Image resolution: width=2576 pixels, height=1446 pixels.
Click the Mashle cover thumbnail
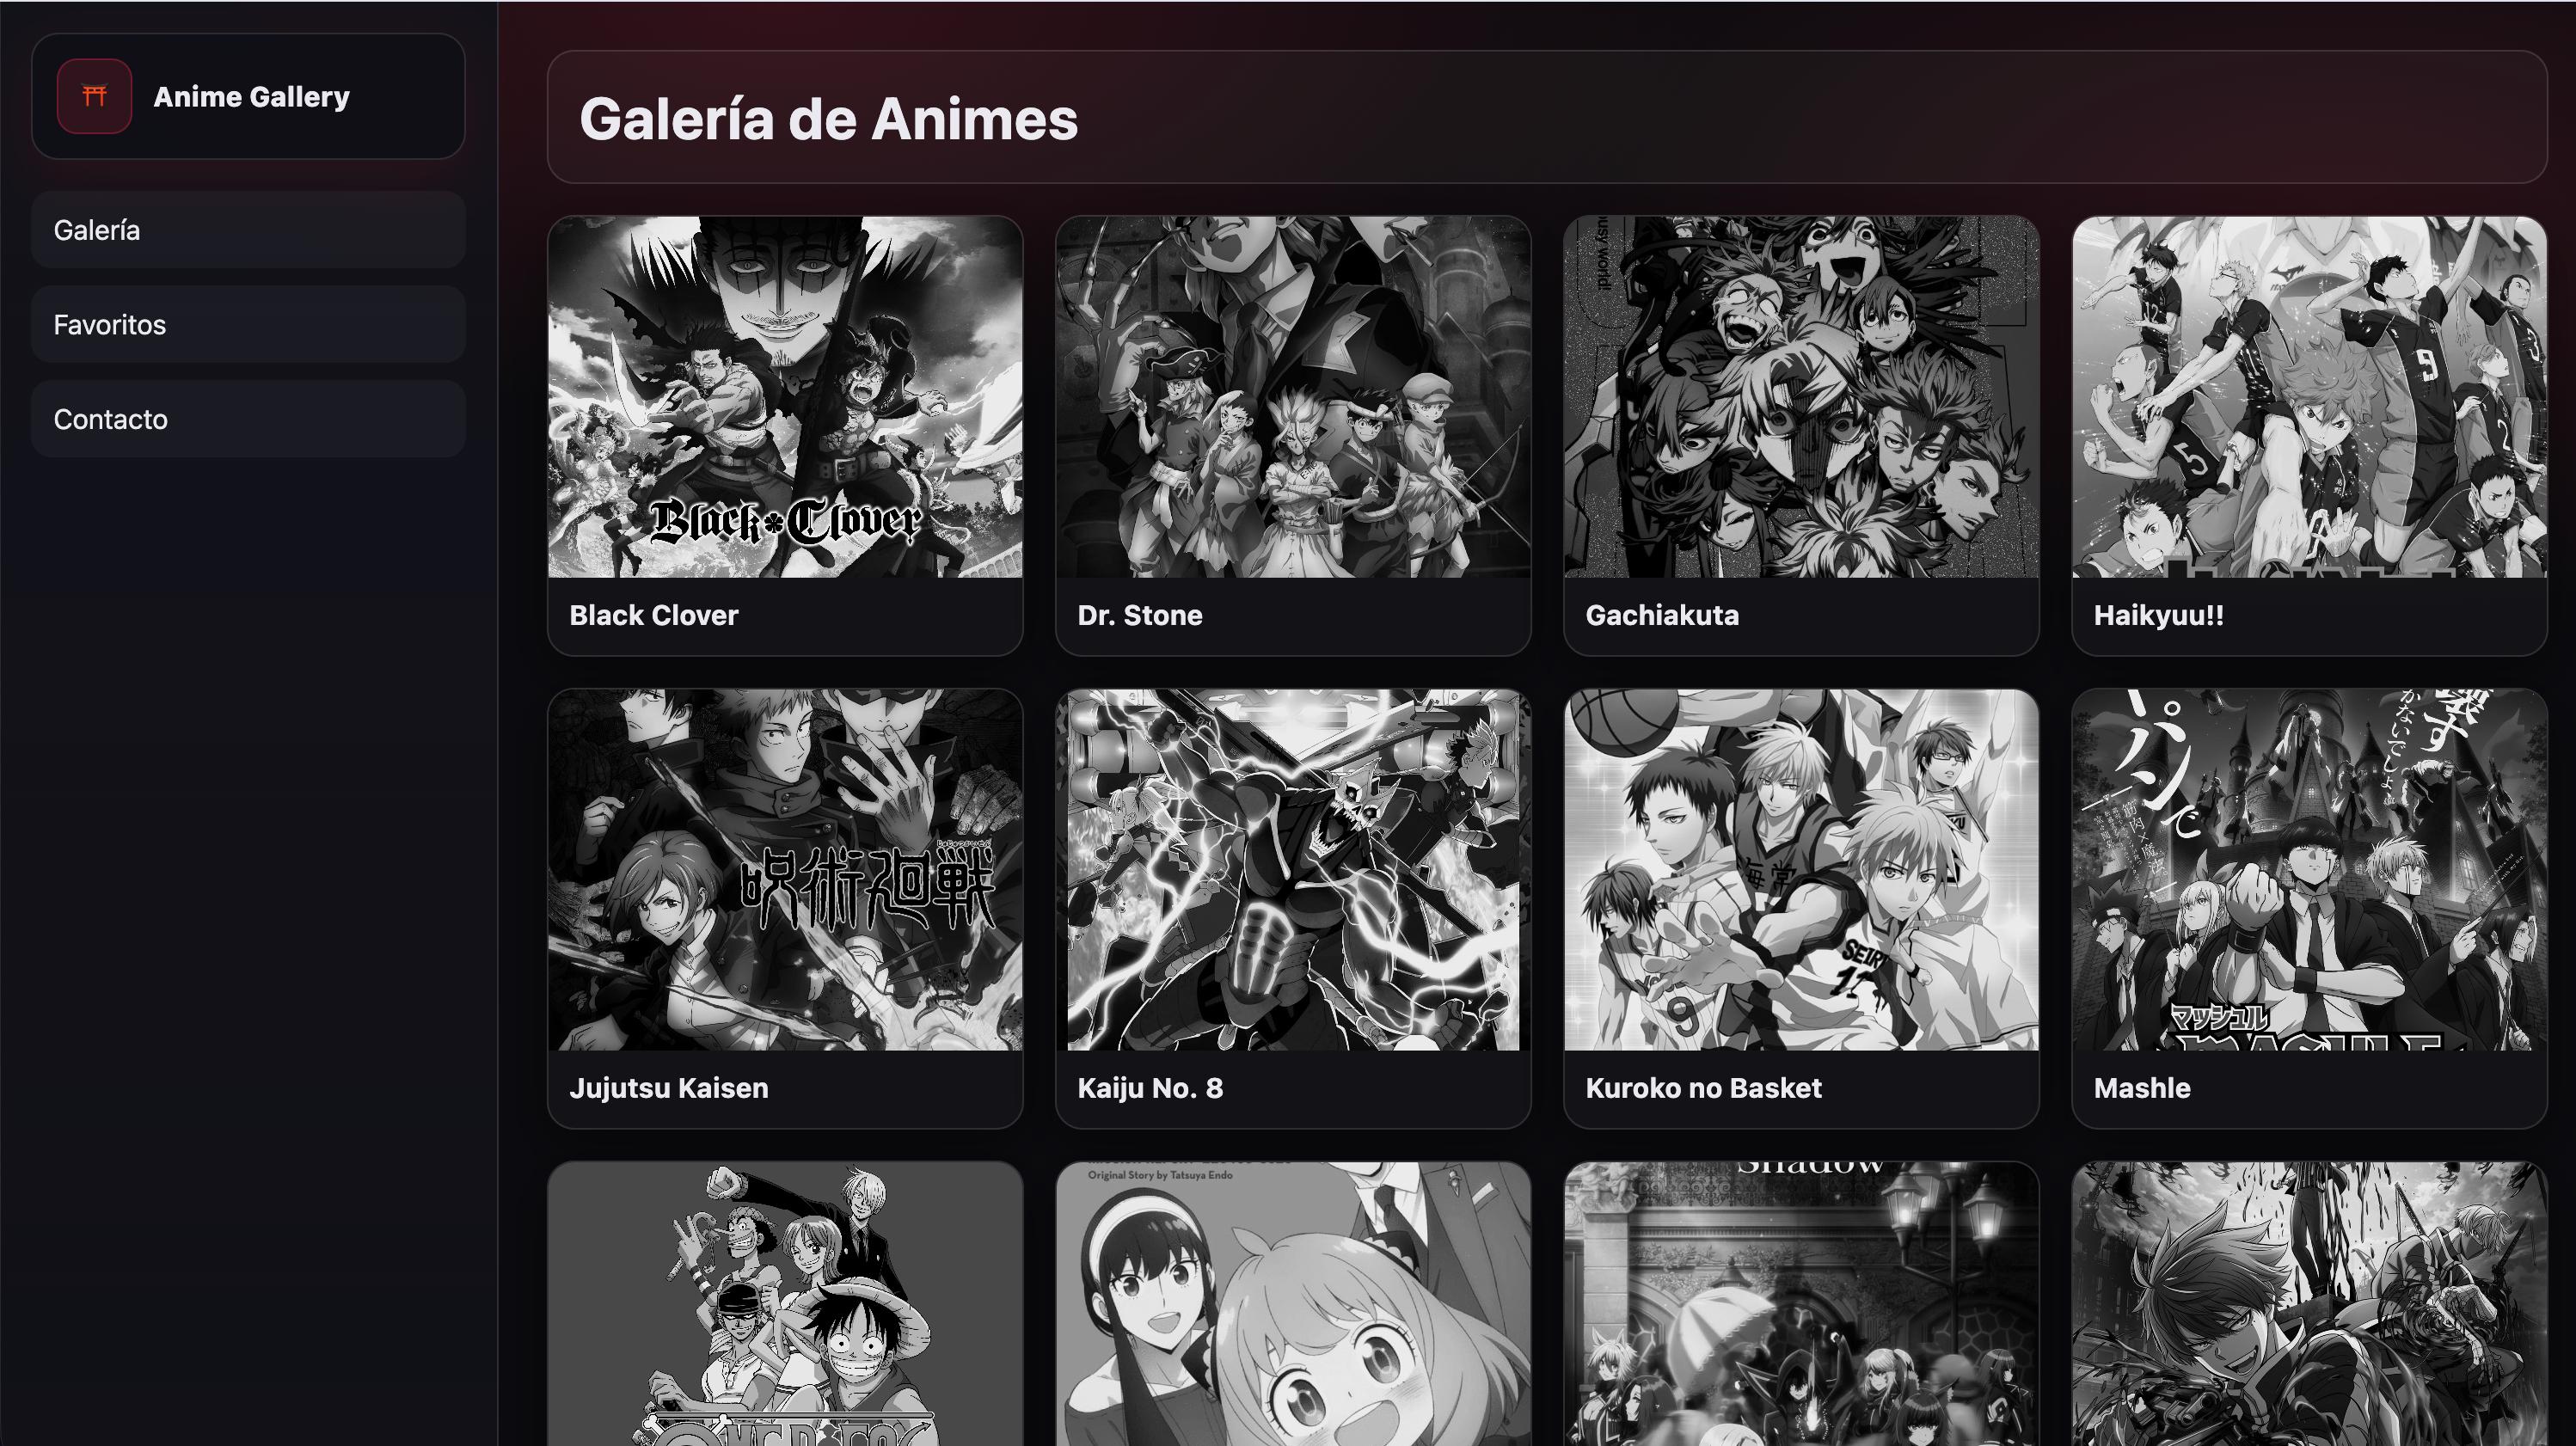[x=2309, y=870]
